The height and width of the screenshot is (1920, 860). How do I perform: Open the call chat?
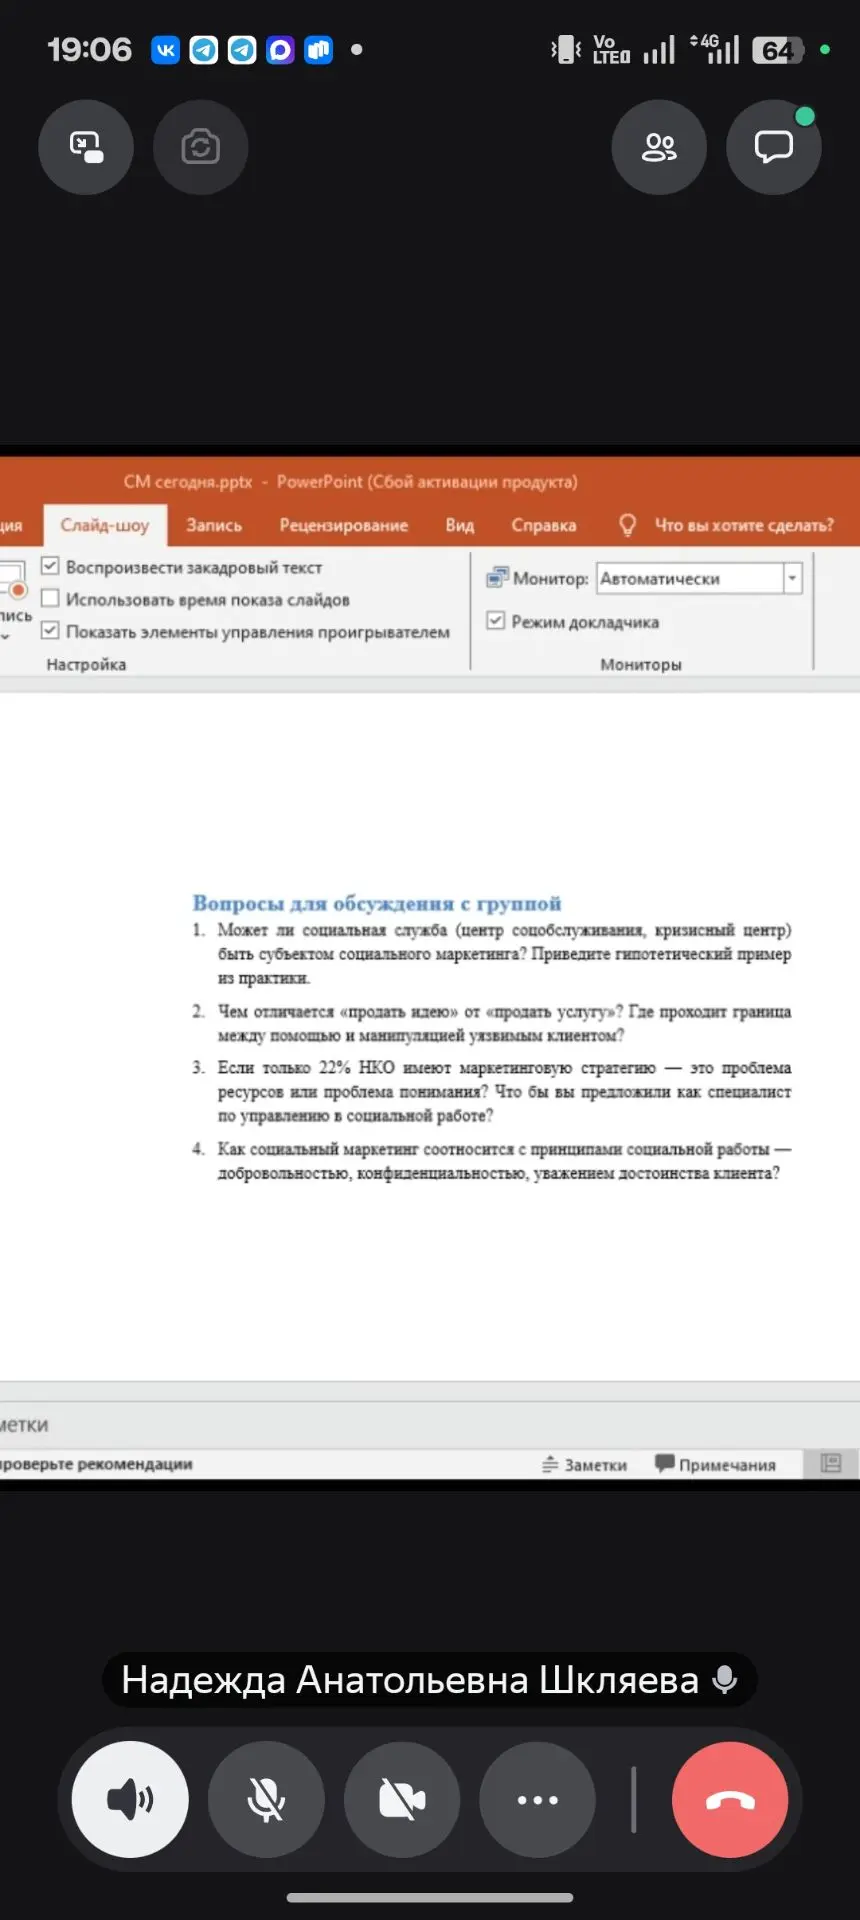[x=774, y=147]
